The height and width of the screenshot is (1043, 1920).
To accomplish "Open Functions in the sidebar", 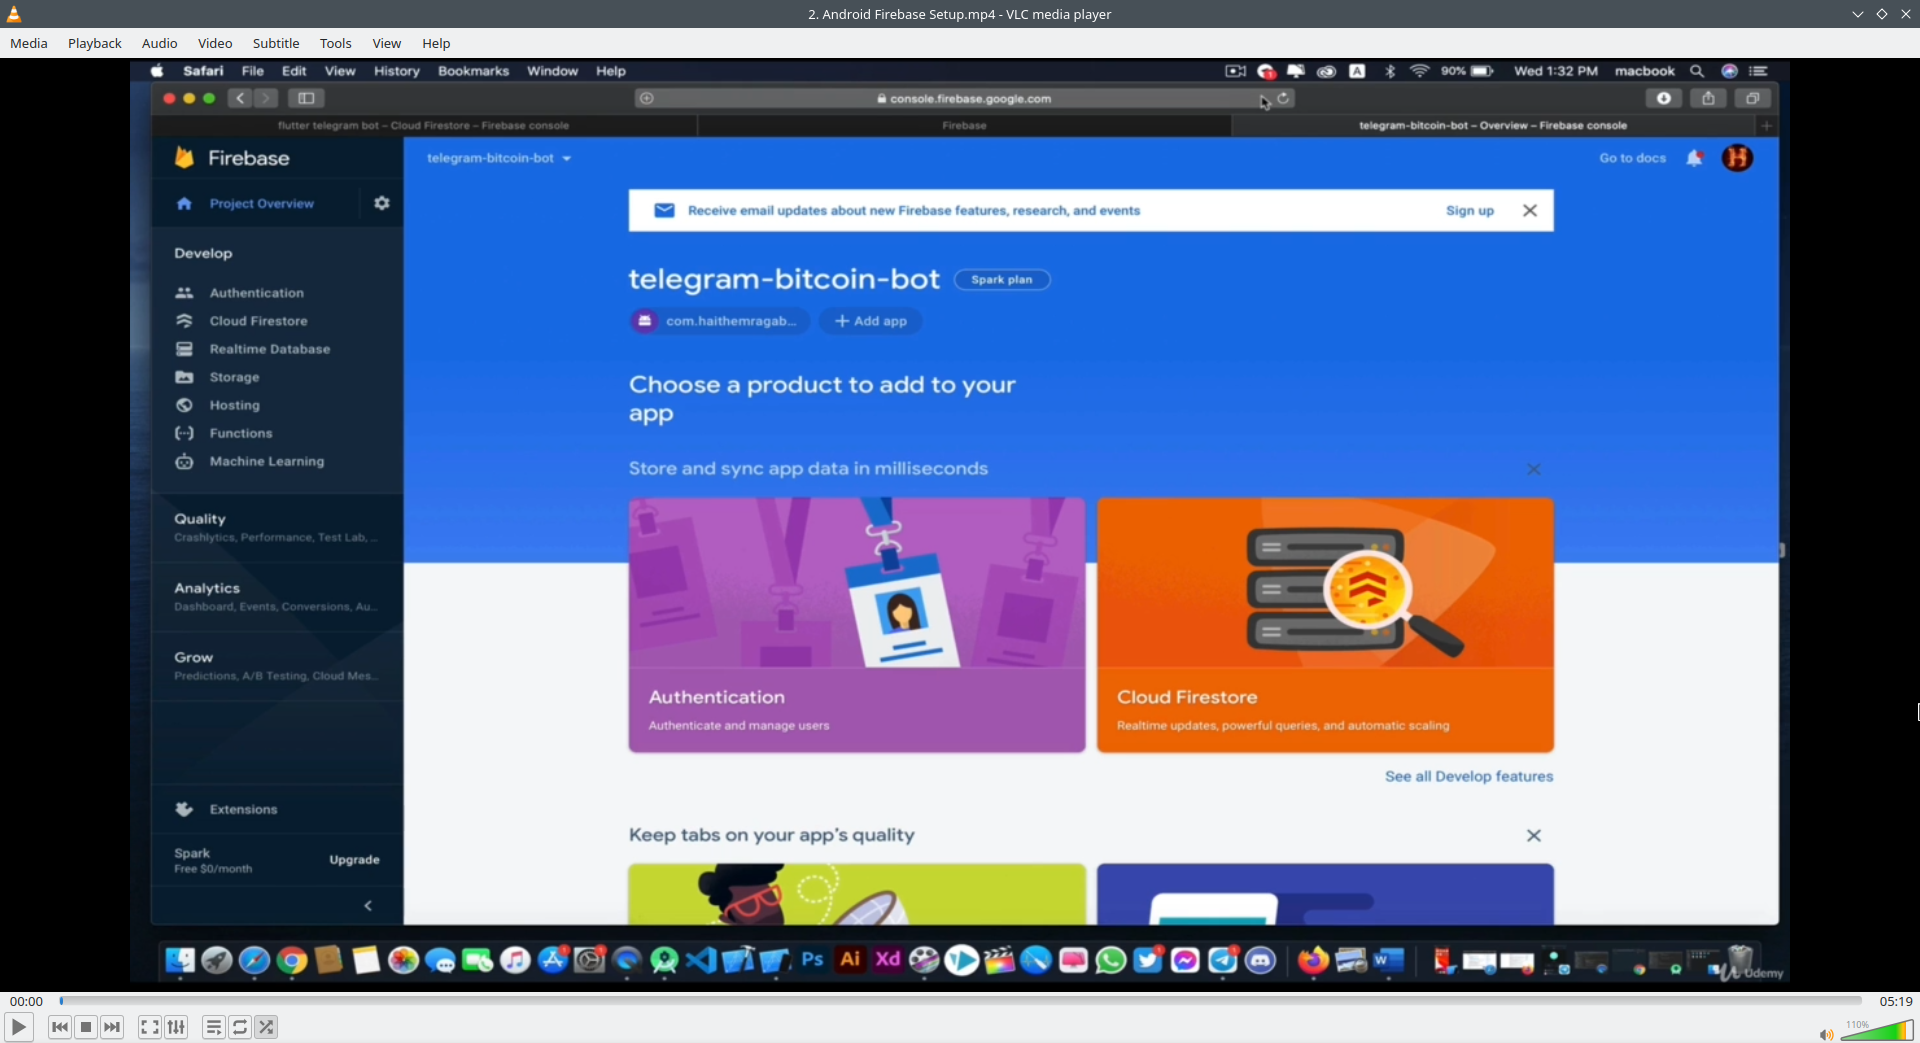I will [x=241, y=433].
